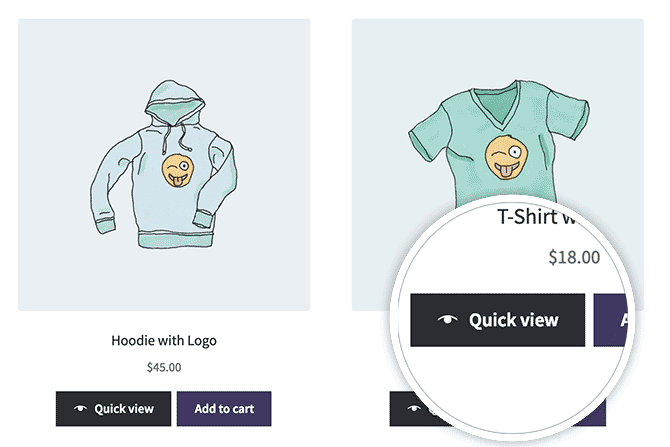Click the large eye icon in magnified button
The width and height of the screenshot is (670, 447).
click(448, 320)
